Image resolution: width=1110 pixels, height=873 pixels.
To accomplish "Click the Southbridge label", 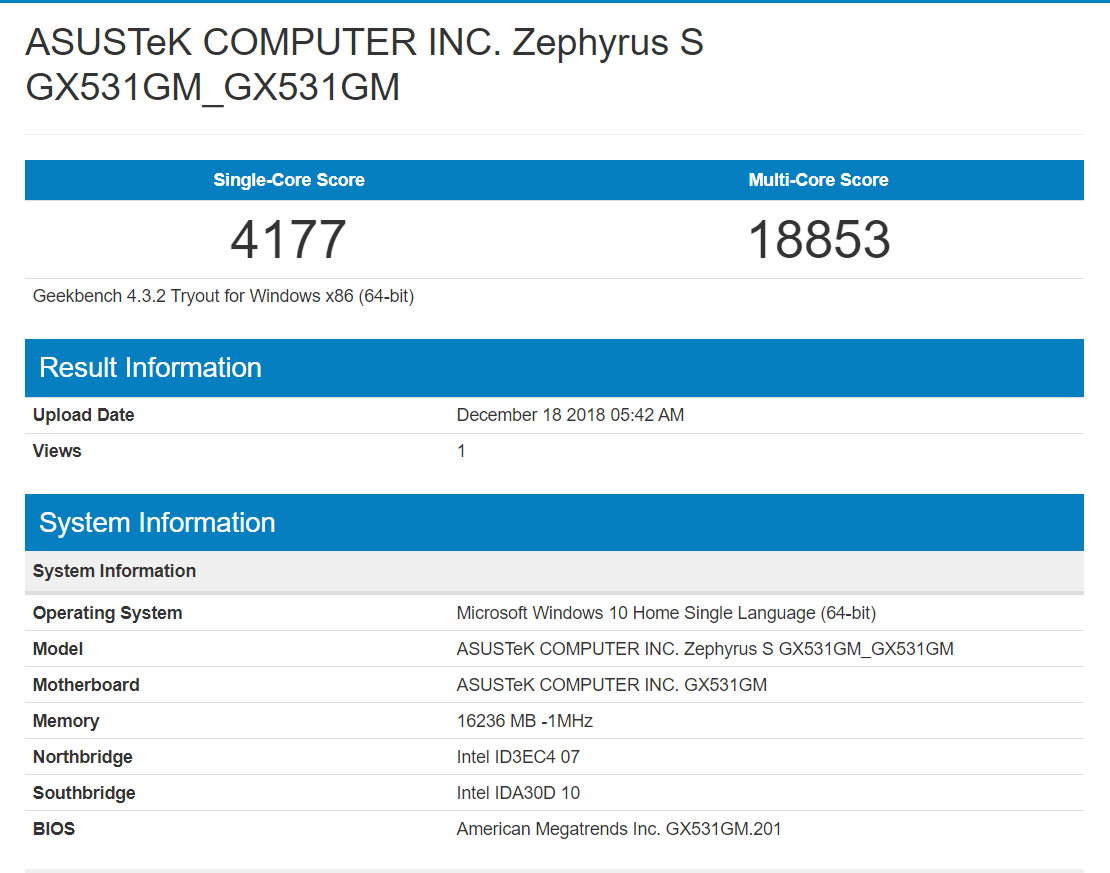I will point(84,794).
